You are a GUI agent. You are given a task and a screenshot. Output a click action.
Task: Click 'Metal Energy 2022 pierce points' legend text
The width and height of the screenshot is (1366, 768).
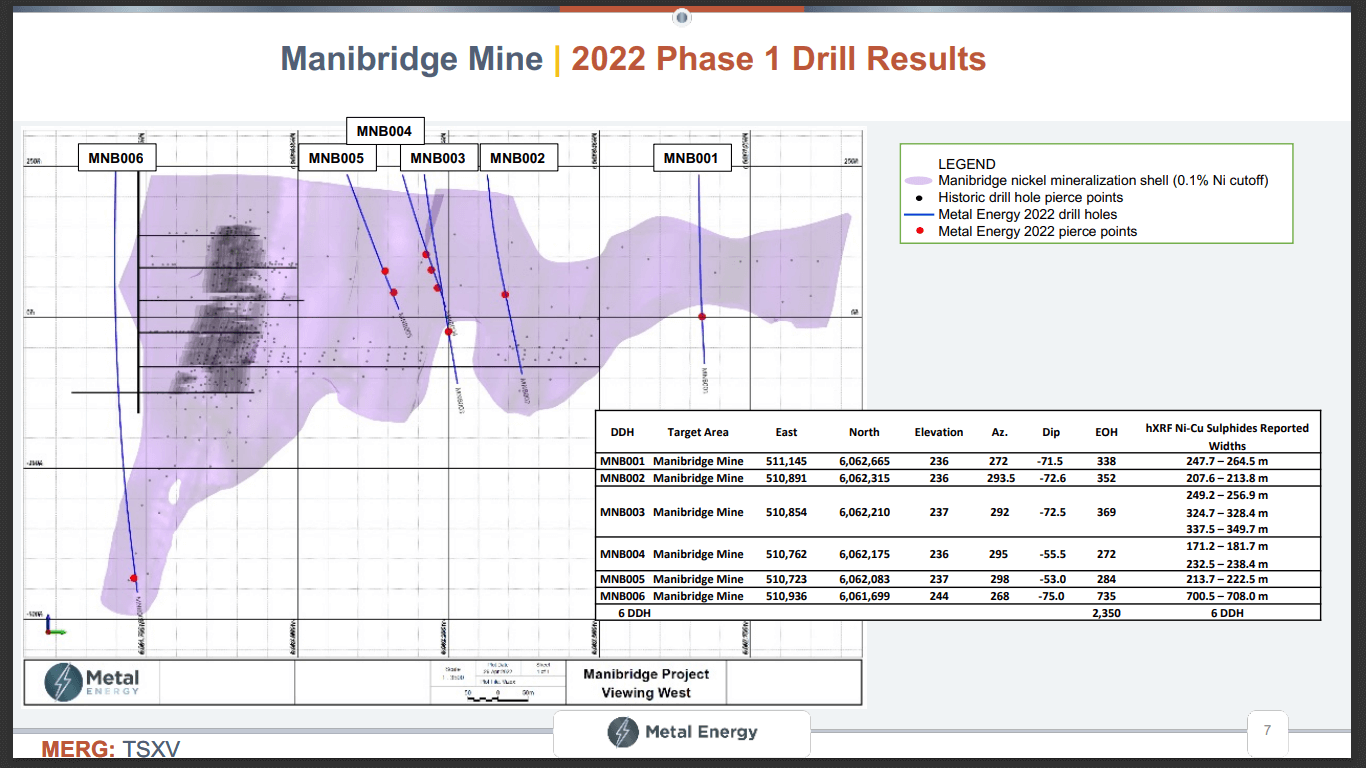(x=1038, y=231)
